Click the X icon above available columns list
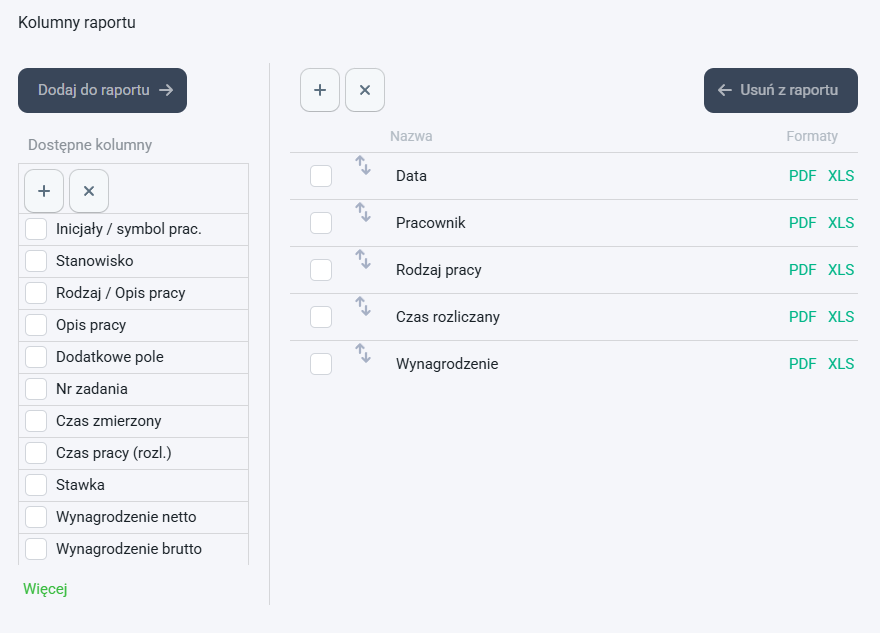 (89, 191)
